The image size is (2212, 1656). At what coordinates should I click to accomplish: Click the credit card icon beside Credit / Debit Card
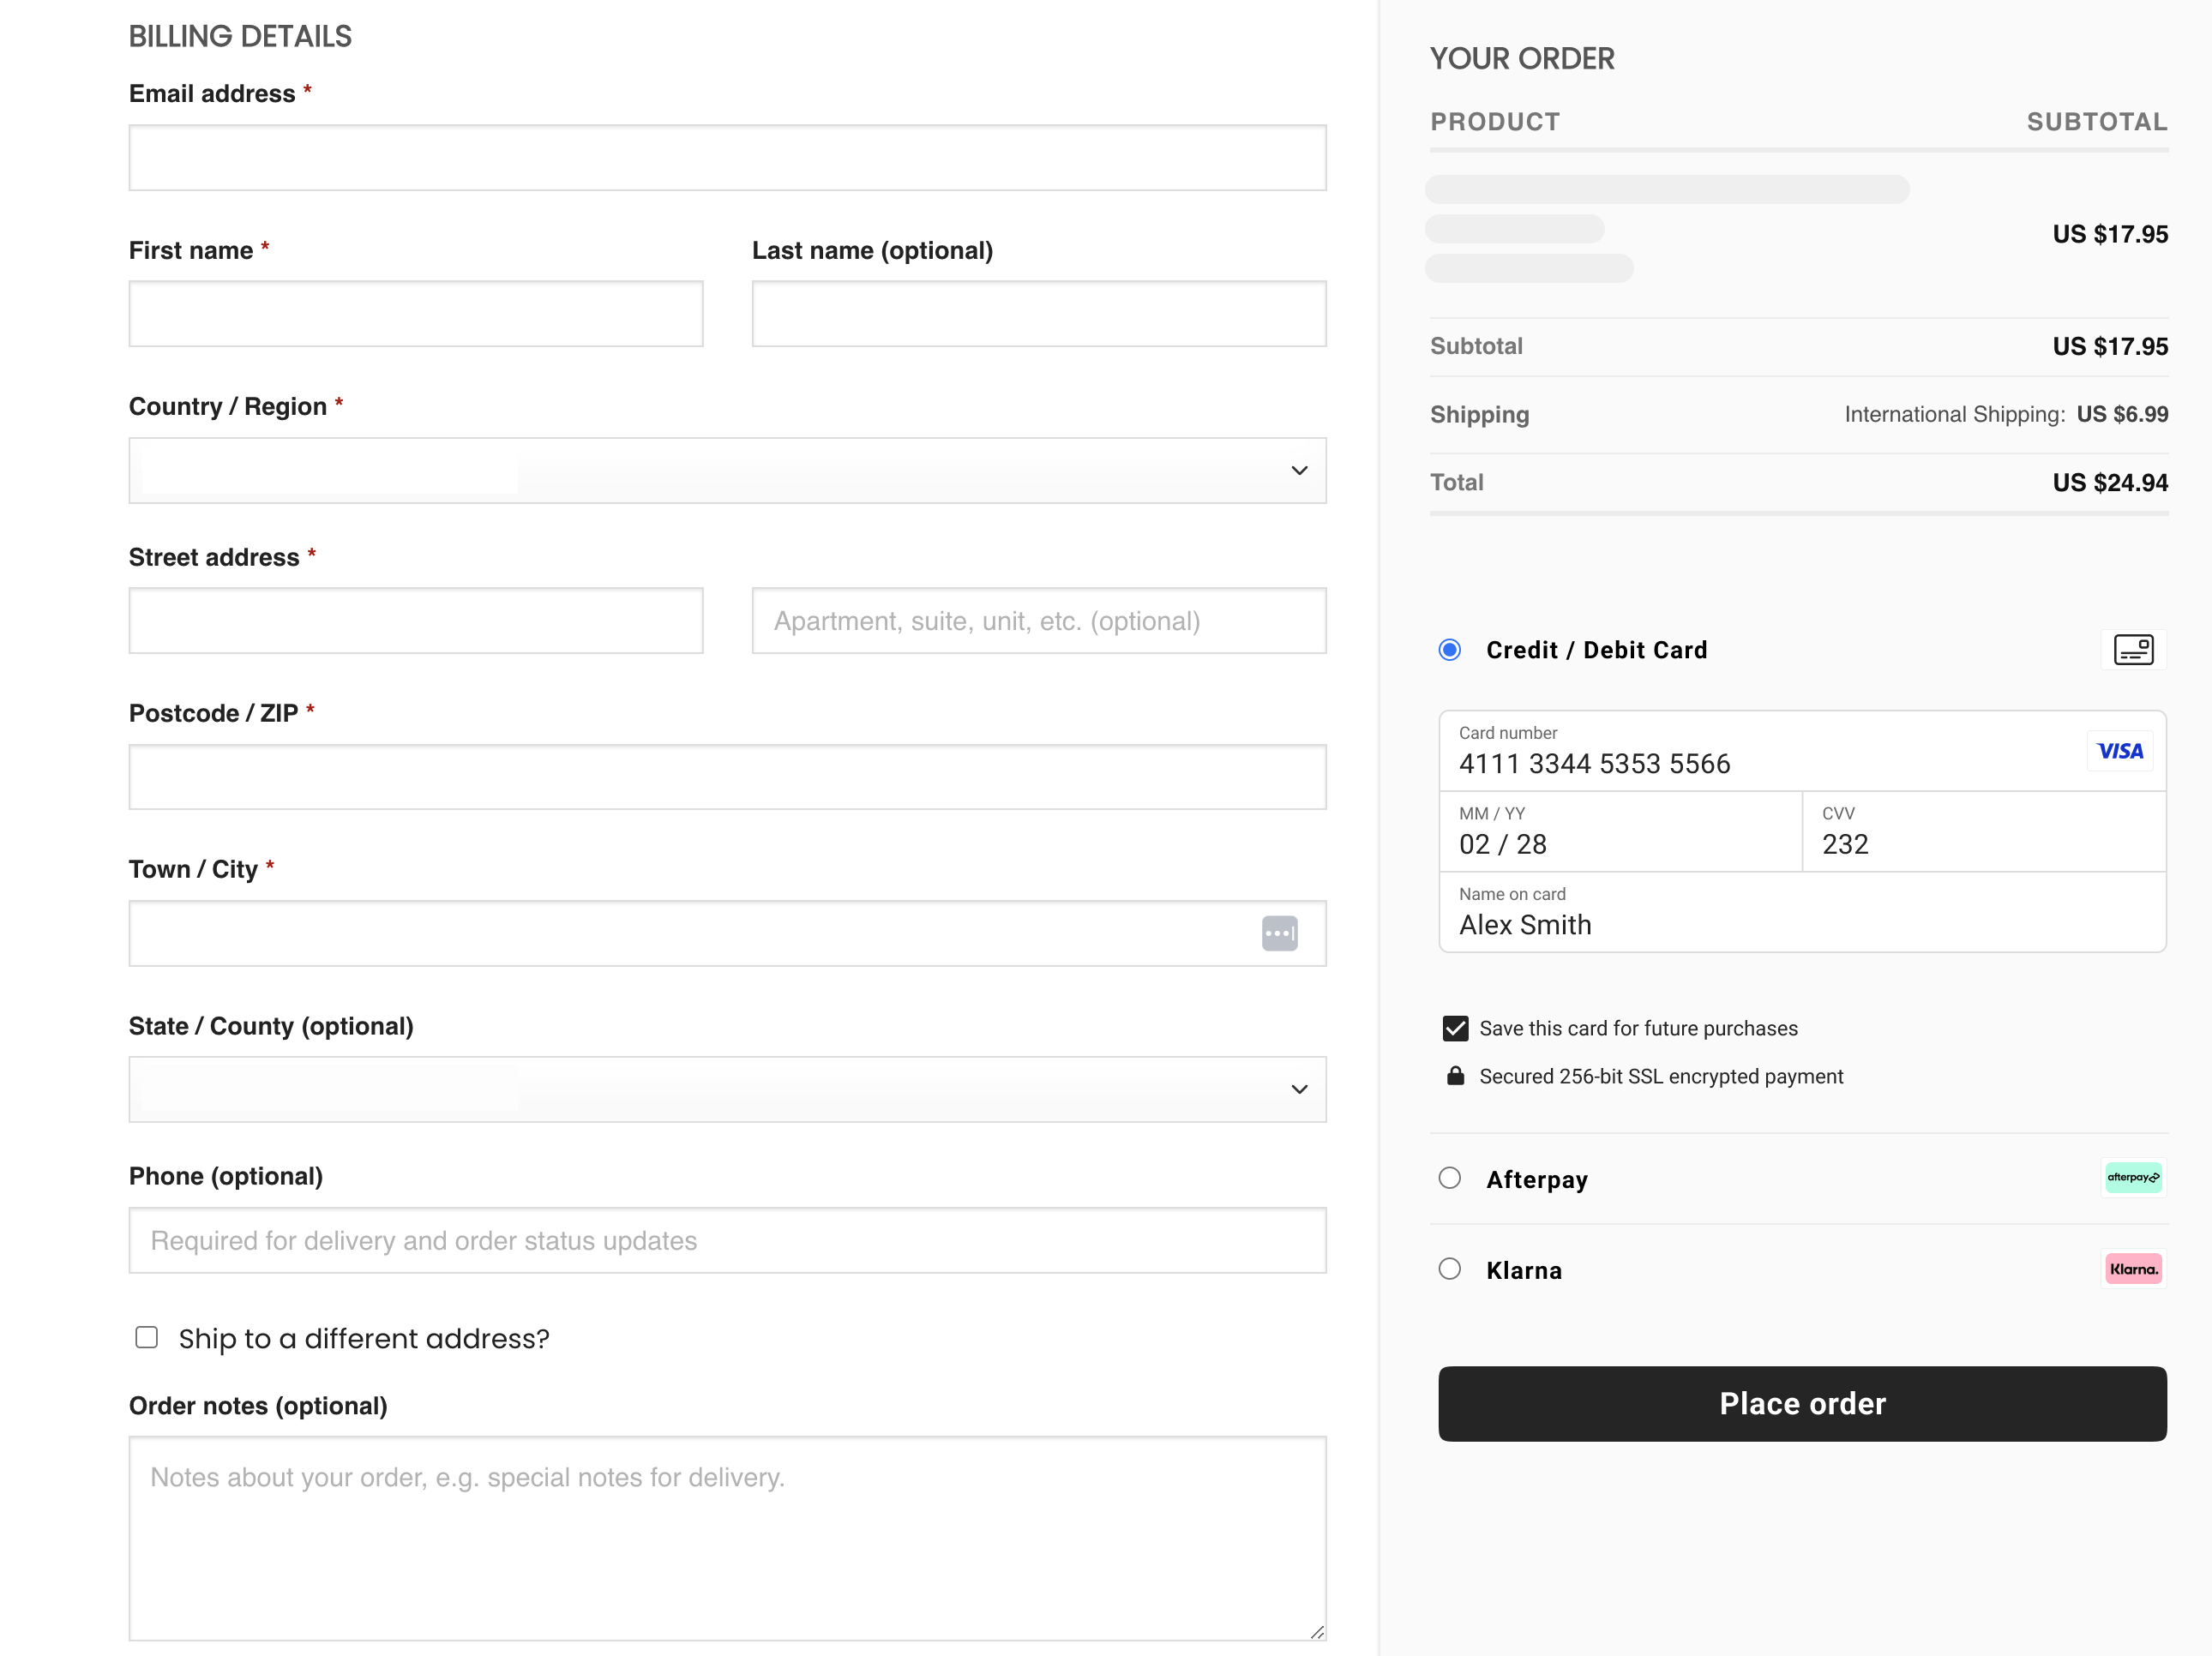[2135, 649]
